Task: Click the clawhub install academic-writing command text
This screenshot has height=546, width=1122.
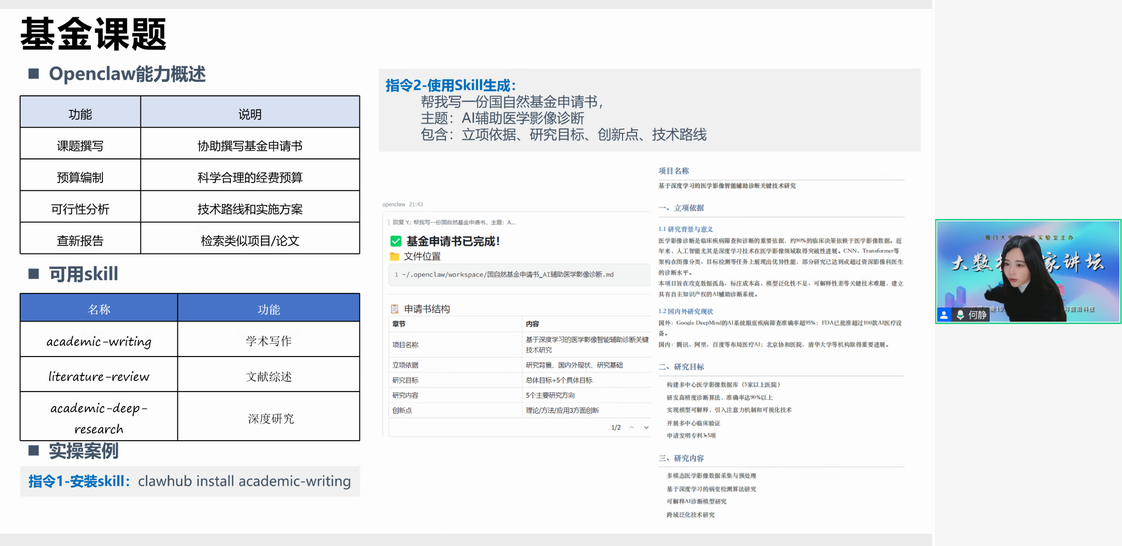Action: point(244,481)
